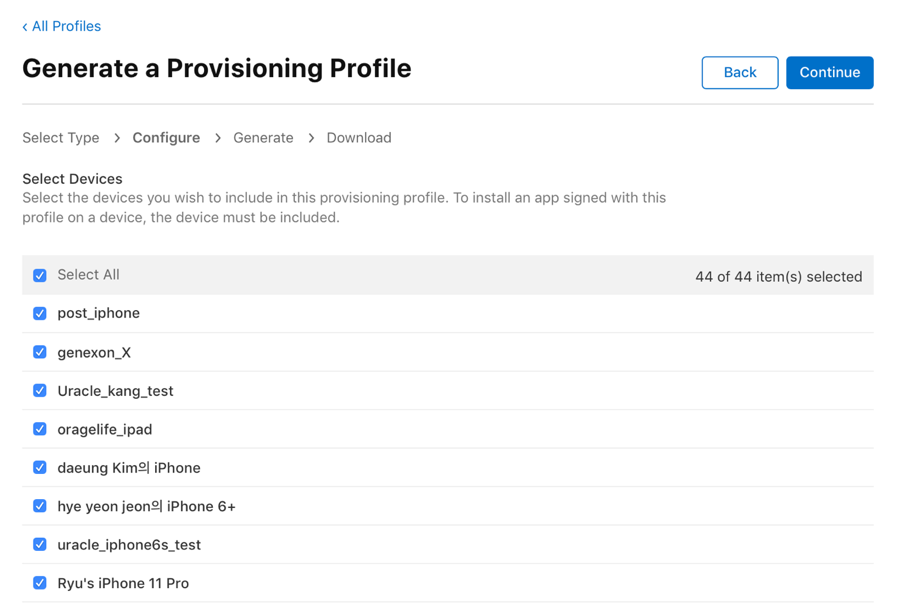
Task: Open the Generate breadcrumb step
Action: point(263,138)
